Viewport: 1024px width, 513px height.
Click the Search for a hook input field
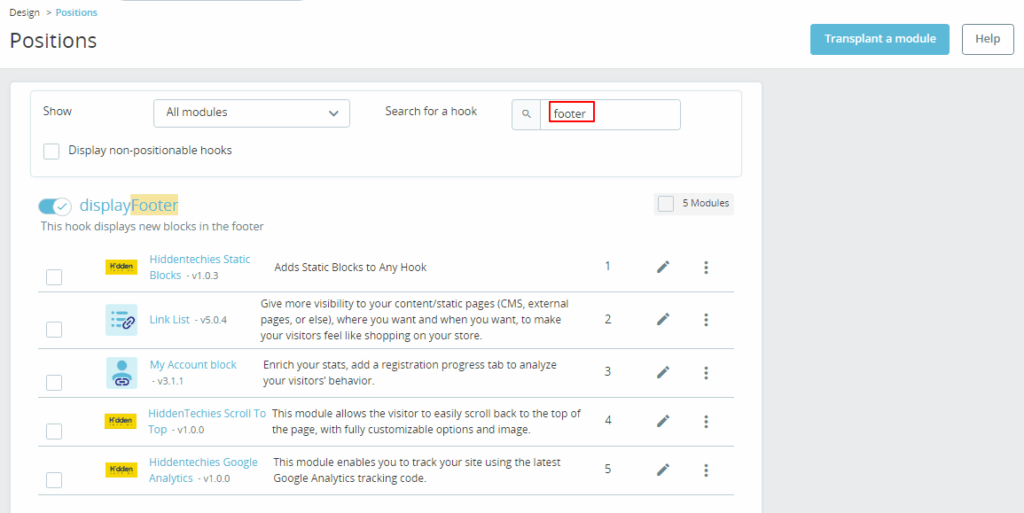click(x=610, y=114)
